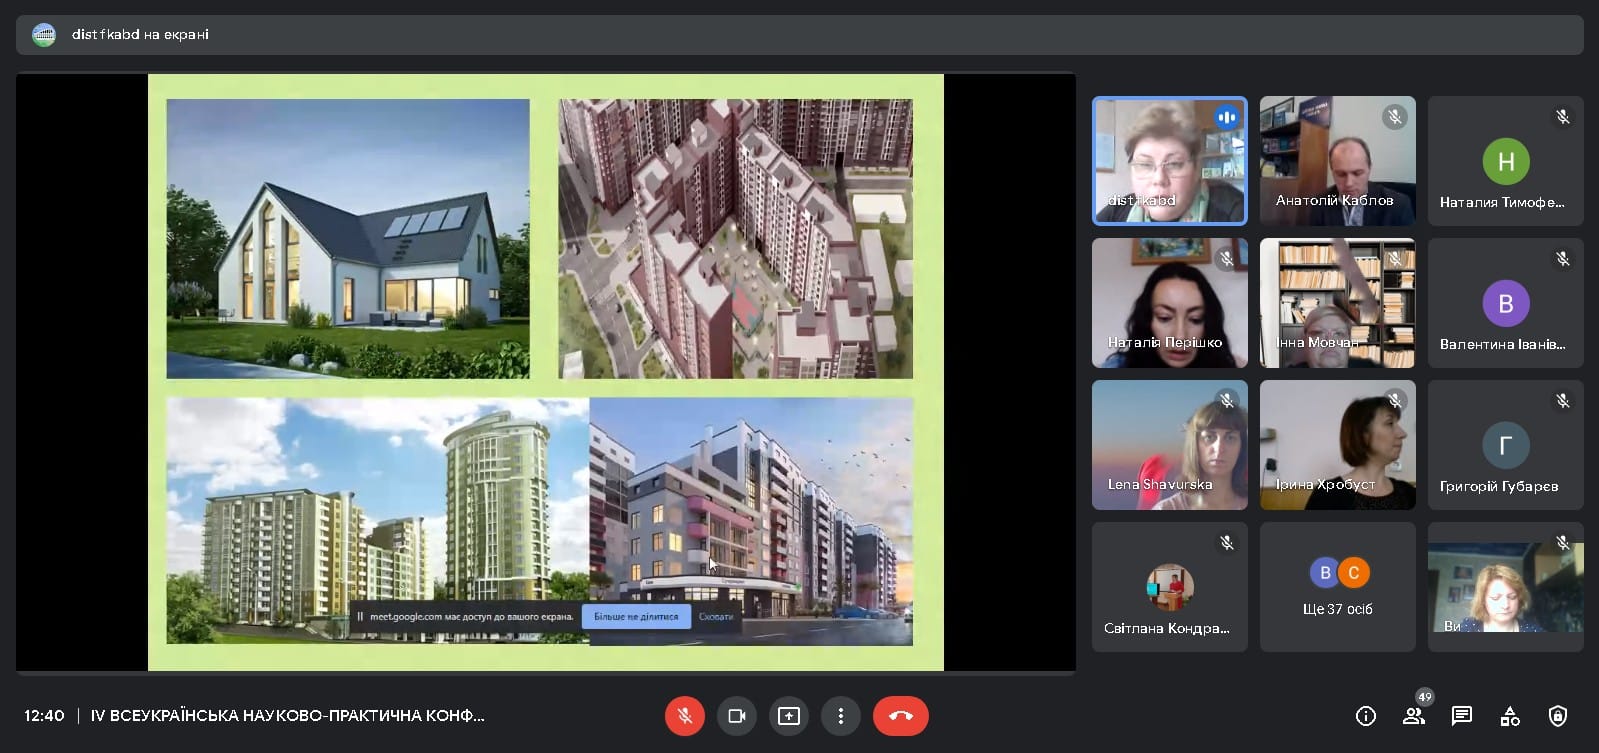This screenshot has width=1599, height=753.
Task: Click Світлана Кондра...'s profile photo avatar
Action: pyautogui.click(x=1170, y=587)
